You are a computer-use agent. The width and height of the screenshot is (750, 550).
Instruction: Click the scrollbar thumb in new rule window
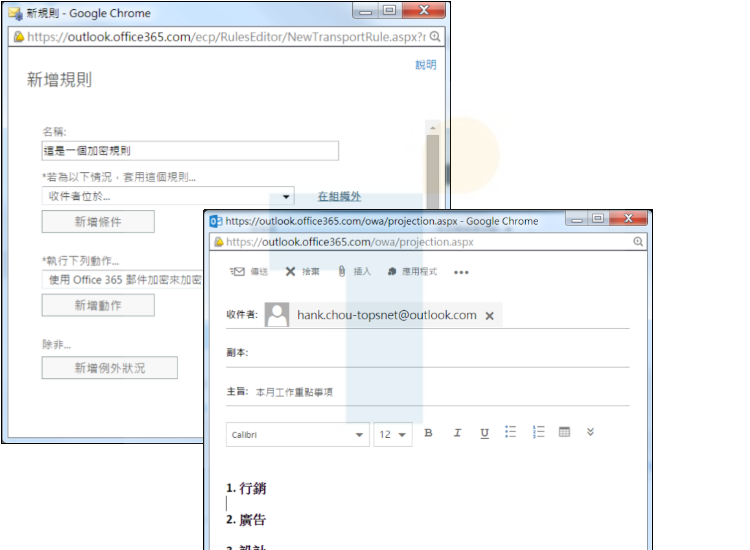tap(433, 172)
